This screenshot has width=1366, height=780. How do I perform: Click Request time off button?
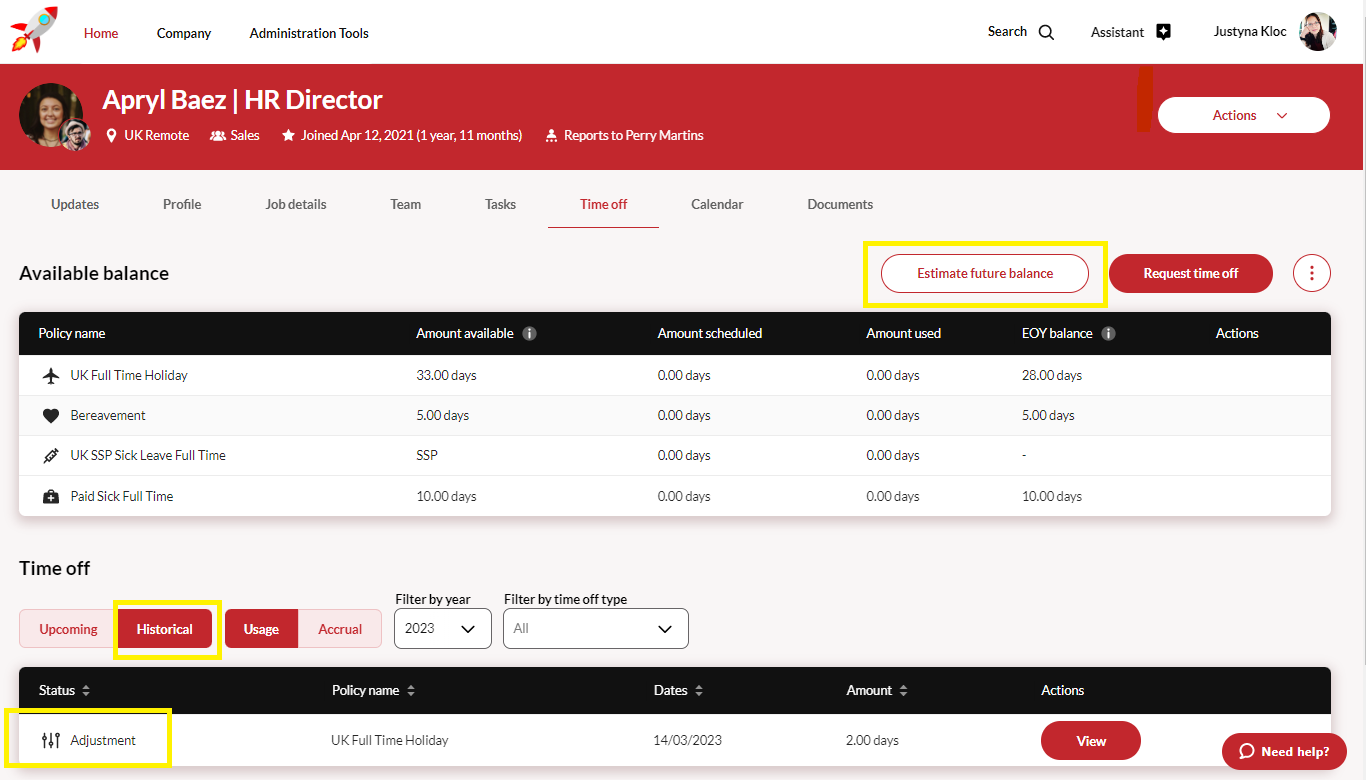[1190, 273]
